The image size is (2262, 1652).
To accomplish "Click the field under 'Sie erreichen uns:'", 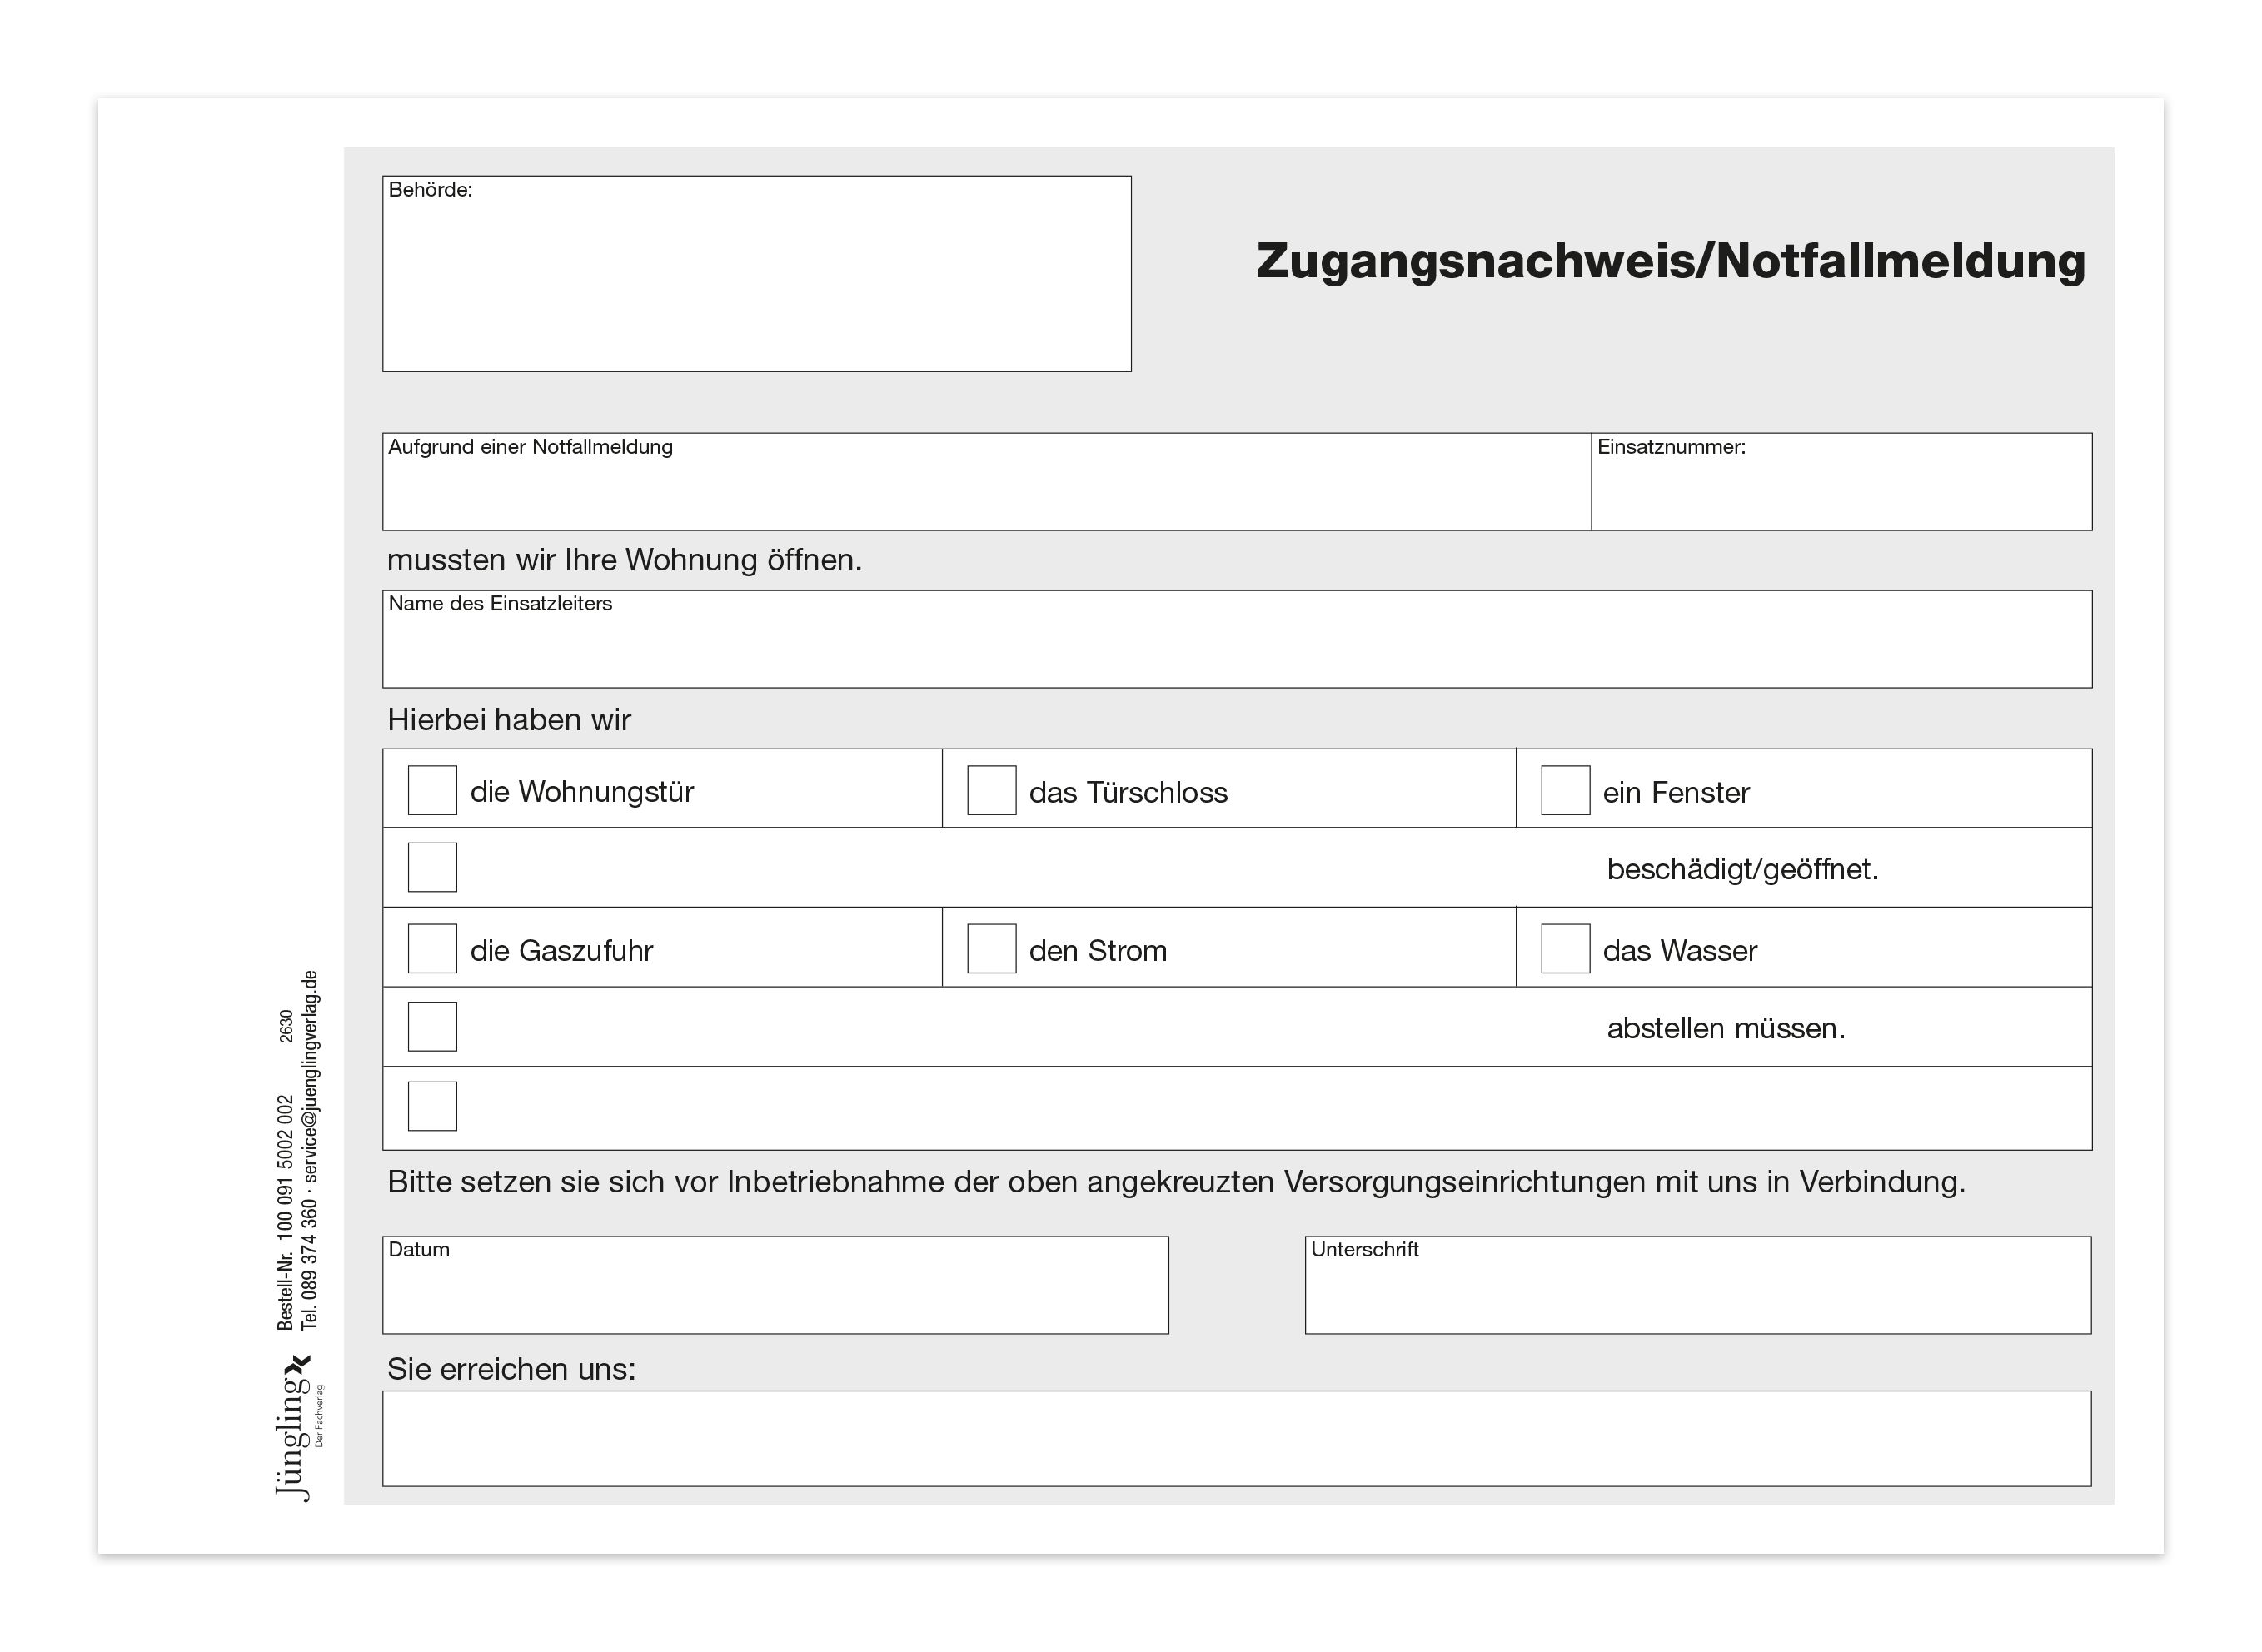I will click(1237, 1439).
